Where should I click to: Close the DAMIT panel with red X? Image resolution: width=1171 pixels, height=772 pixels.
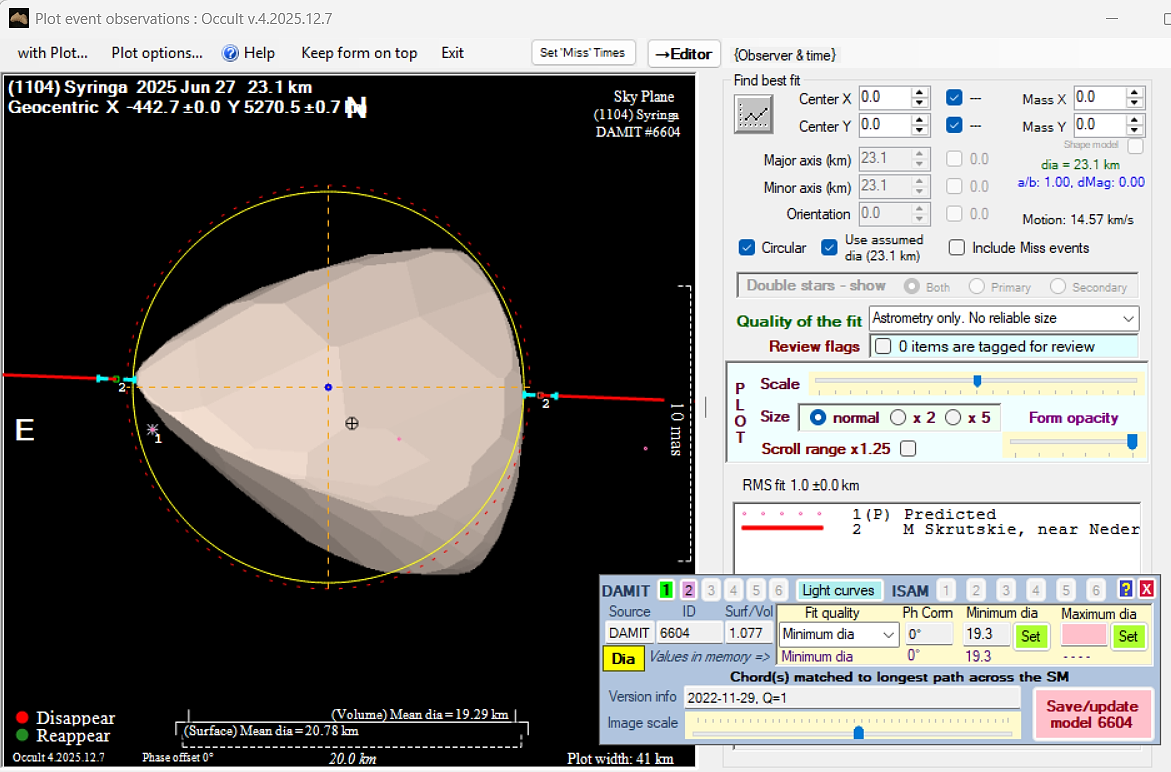pyautogui.click(x=1146, y=590)
